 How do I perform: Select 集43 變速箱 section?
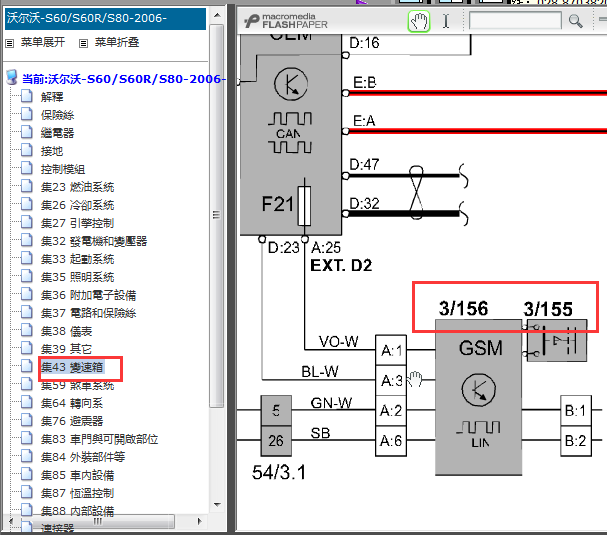[72, 367]
